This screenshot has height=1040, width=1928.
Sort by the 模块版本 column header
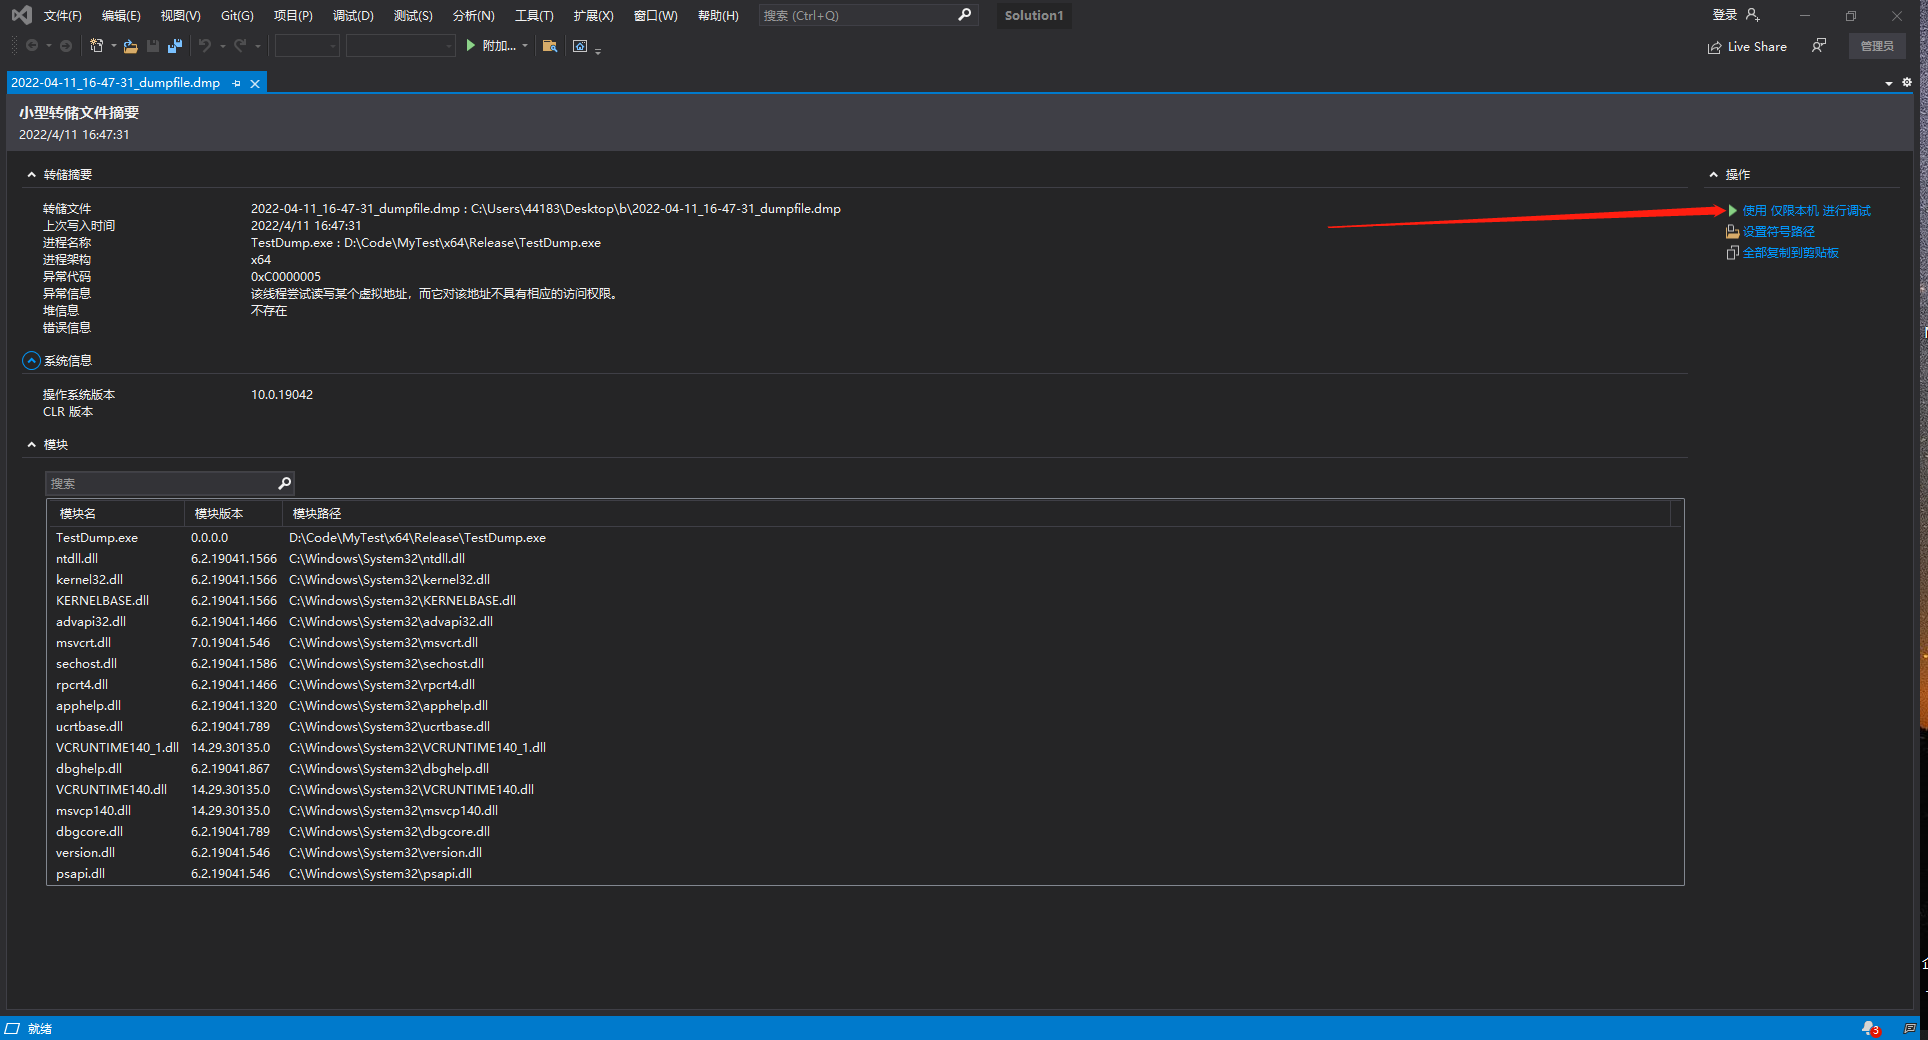pyautogui.click(x=233, y=514)
